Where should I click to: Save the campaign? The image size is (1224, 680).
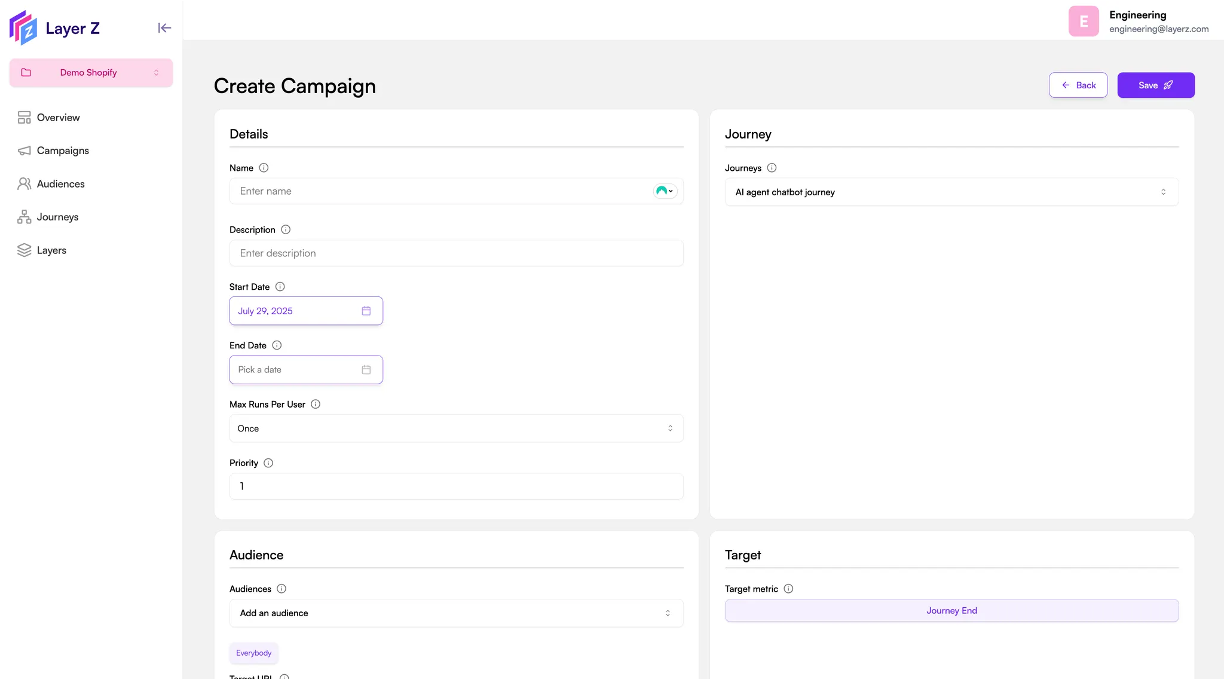1156,85
